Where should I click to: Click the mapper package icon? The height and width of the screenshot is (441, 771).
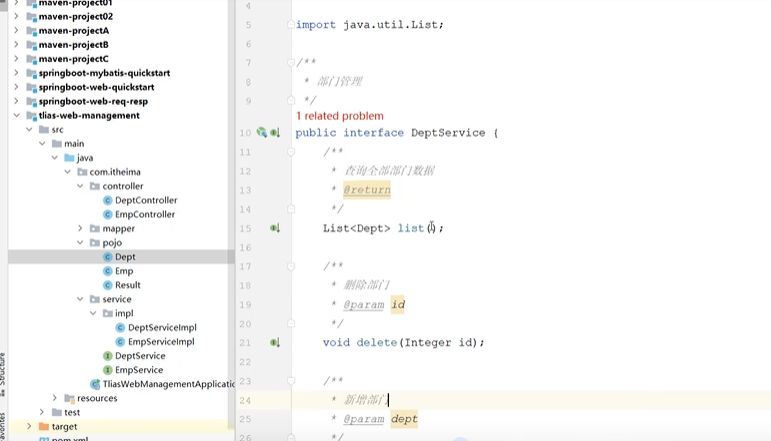coord(95,229)
